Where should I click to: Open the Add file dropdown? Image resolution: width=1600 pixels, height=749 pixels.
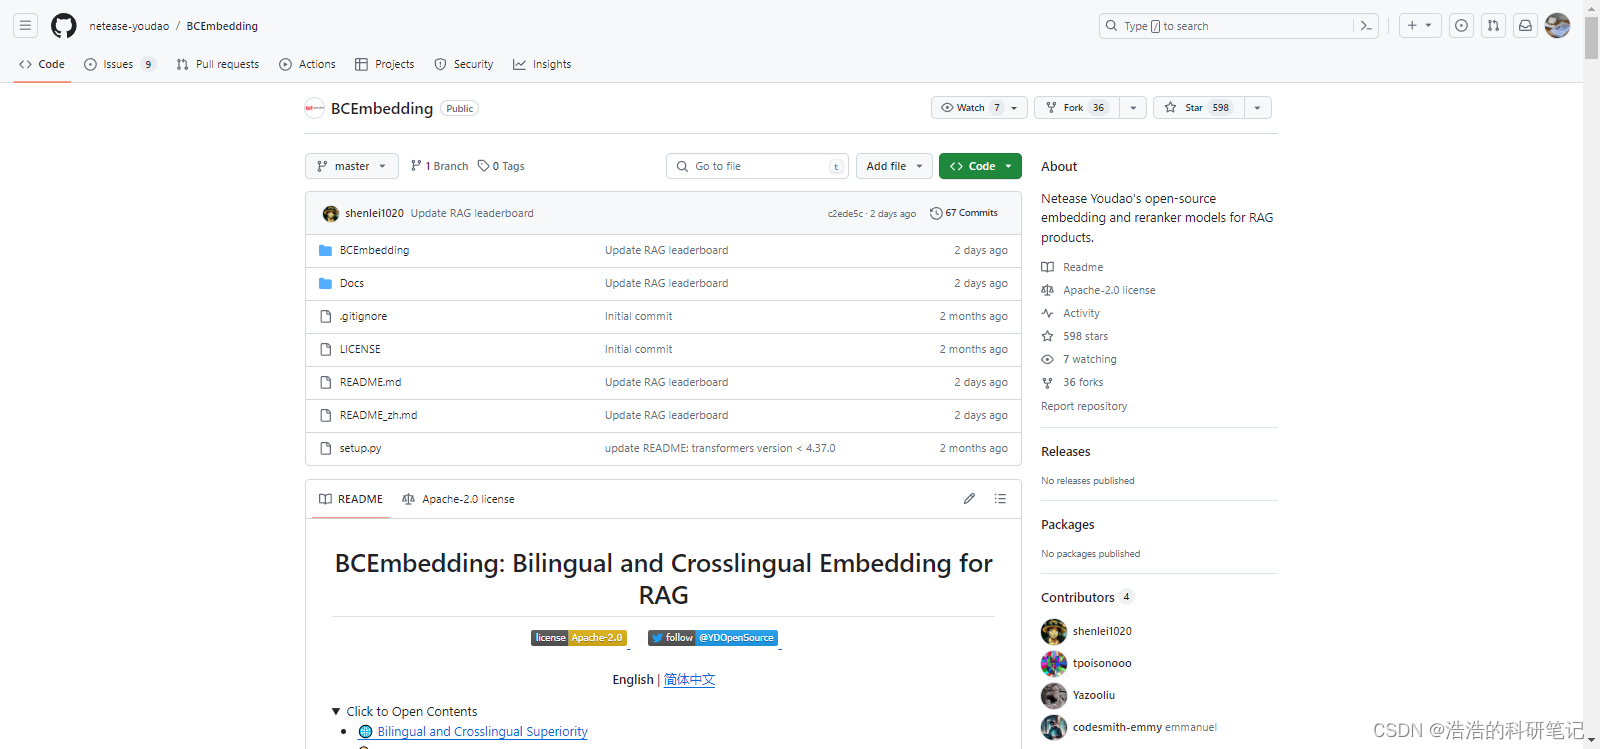point(894,166)
